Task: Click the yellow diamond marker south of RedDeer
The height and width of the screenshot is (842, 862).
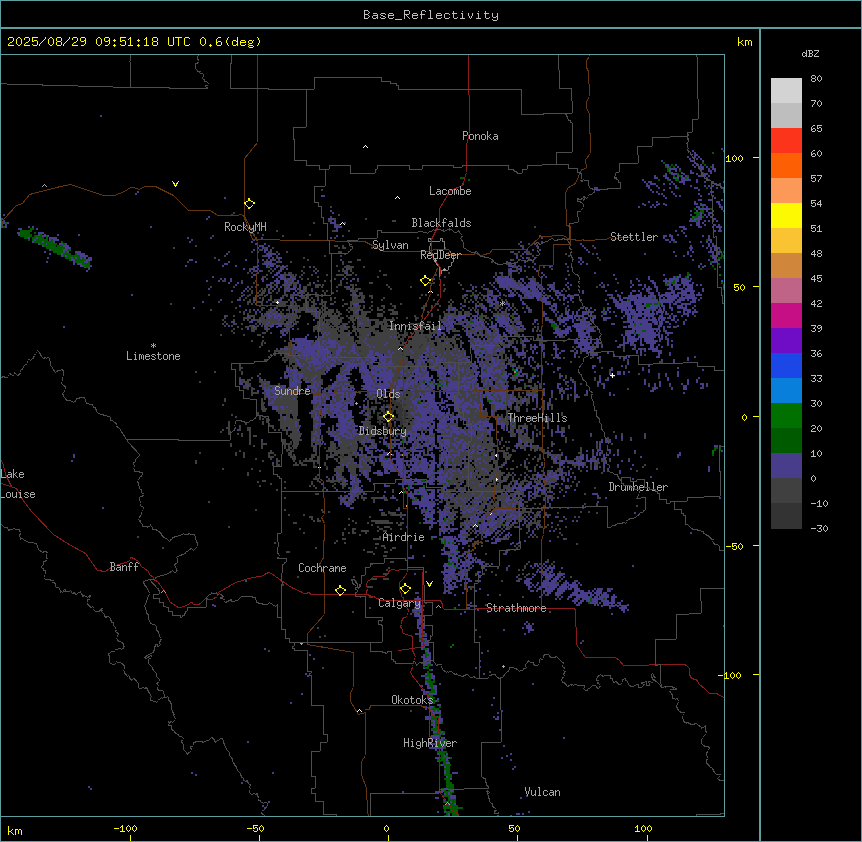Action: pos(426,281)
